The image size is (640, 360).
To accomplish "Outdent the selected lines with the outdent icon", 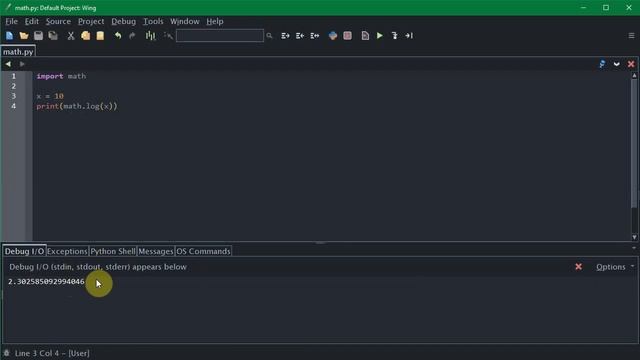I will click(300, 36).
